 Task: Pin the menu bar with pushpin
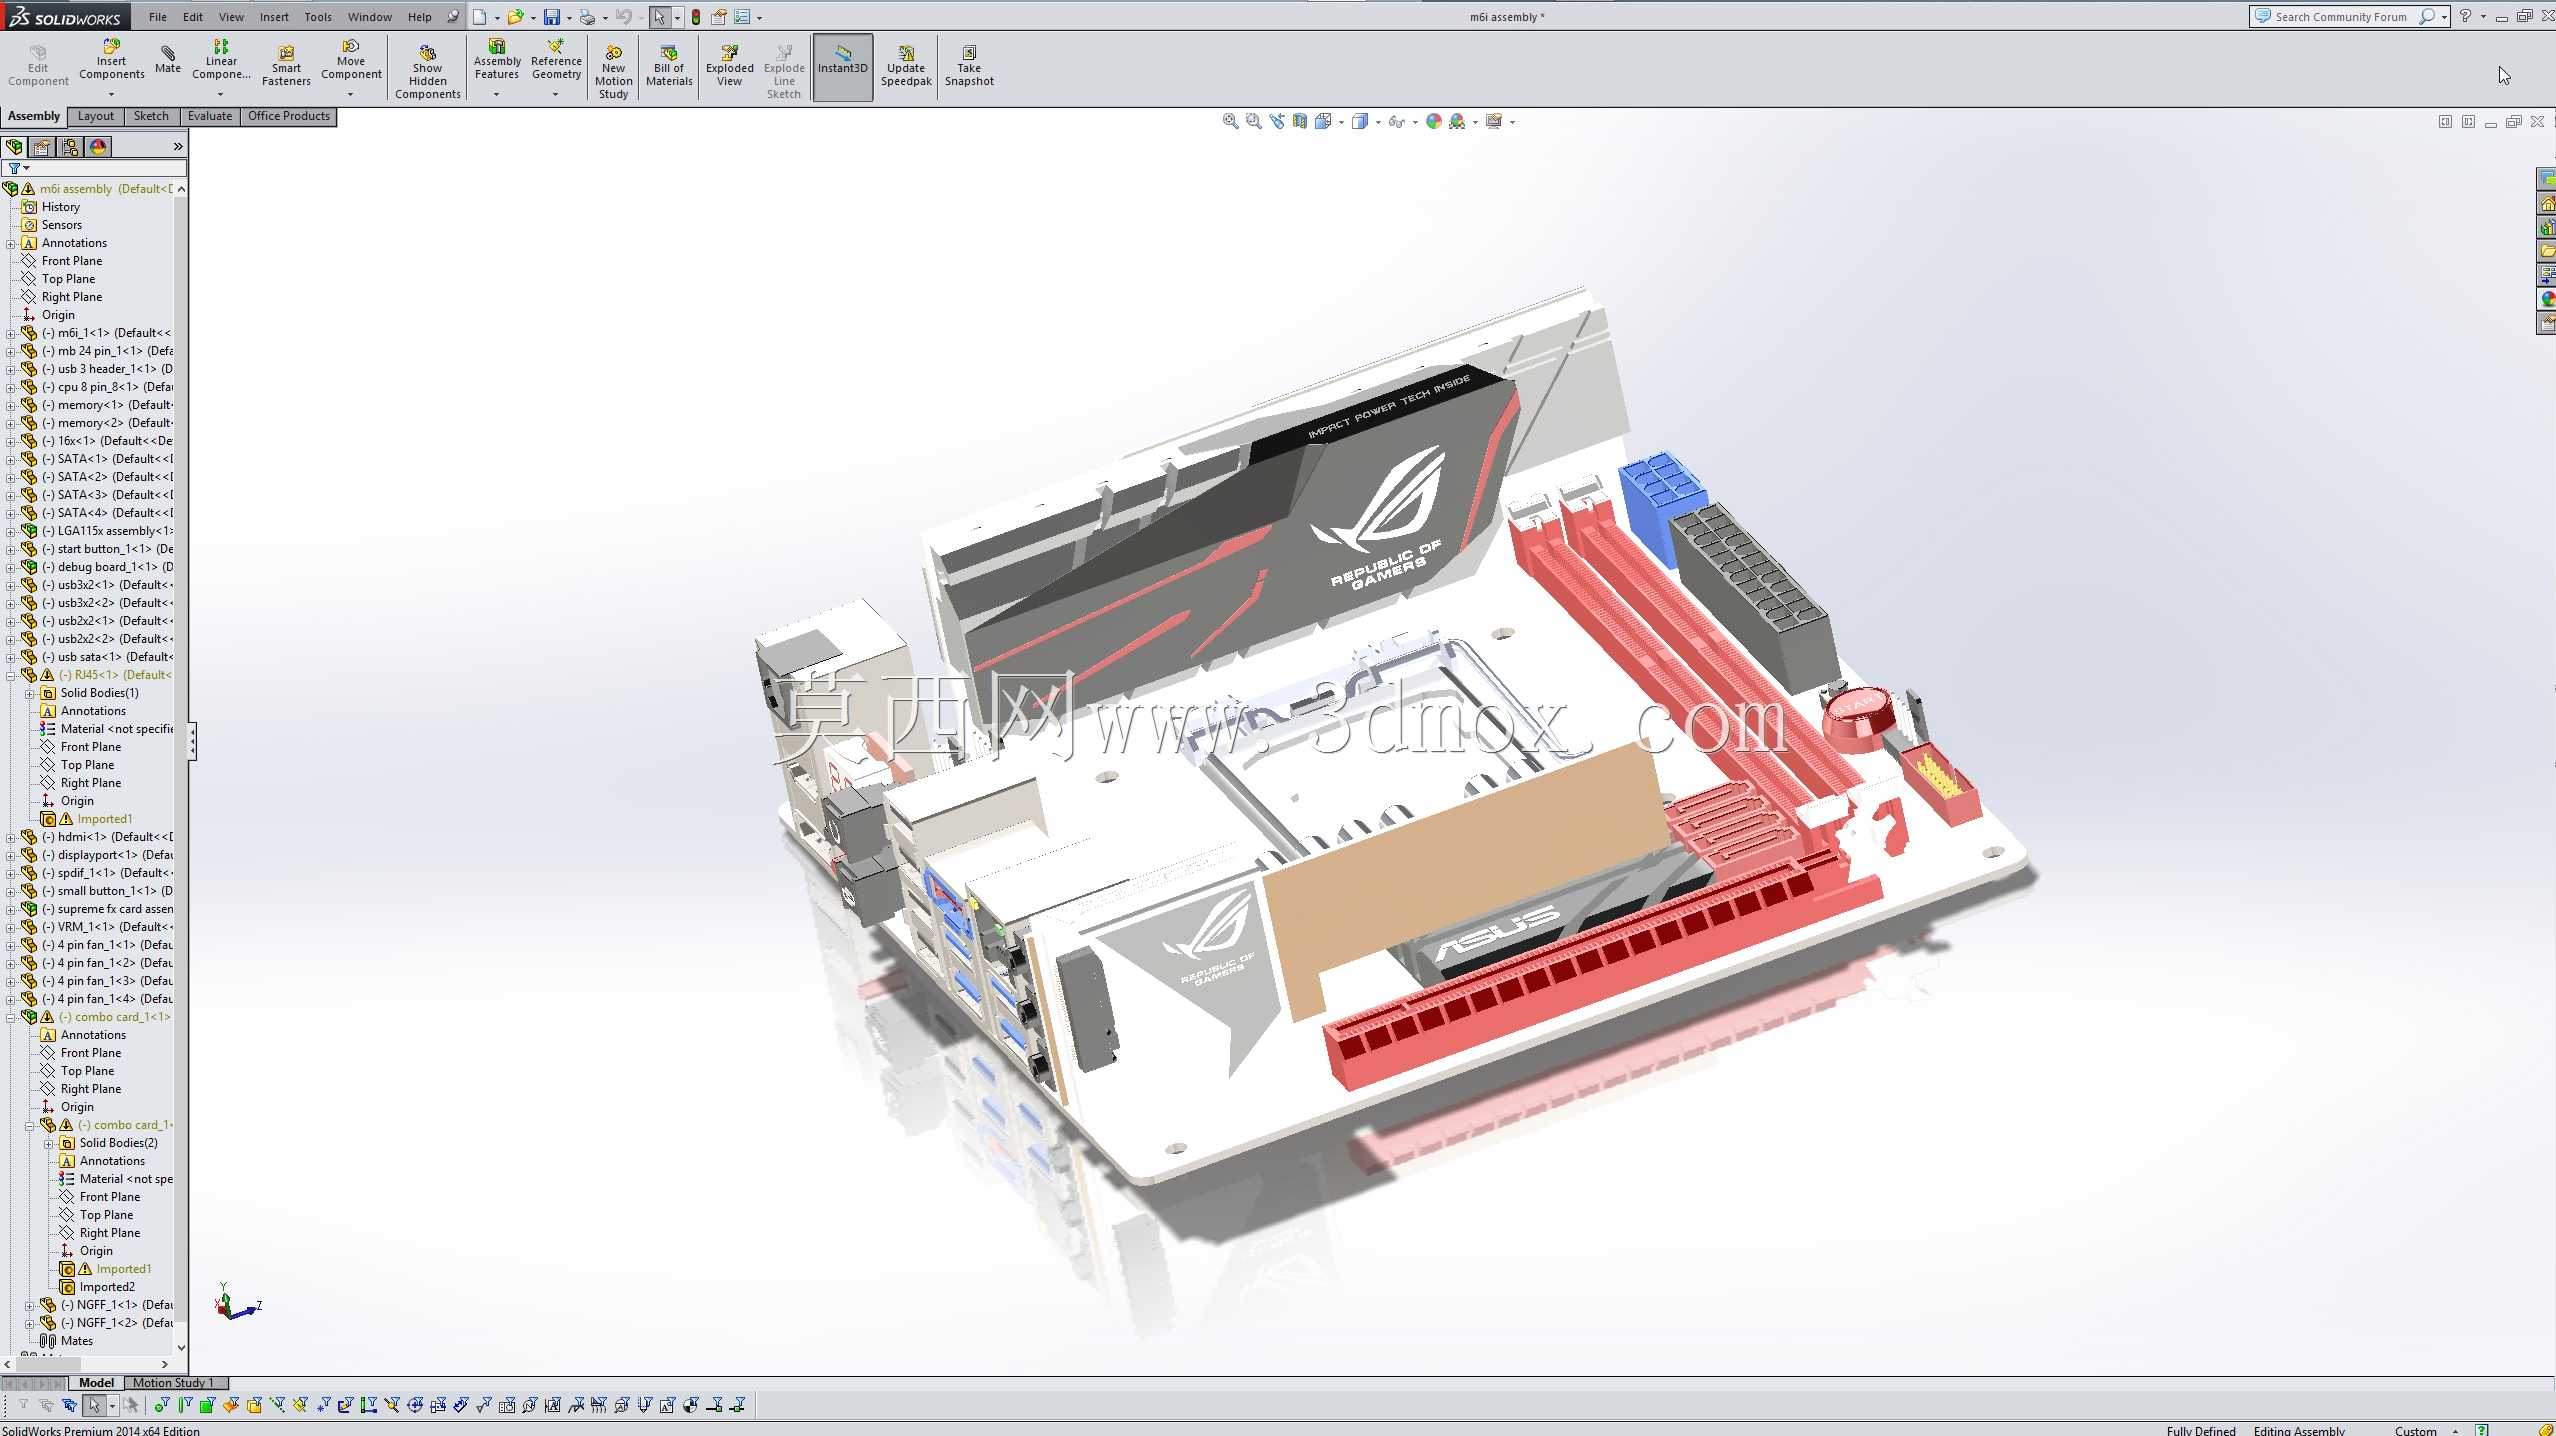453,17
